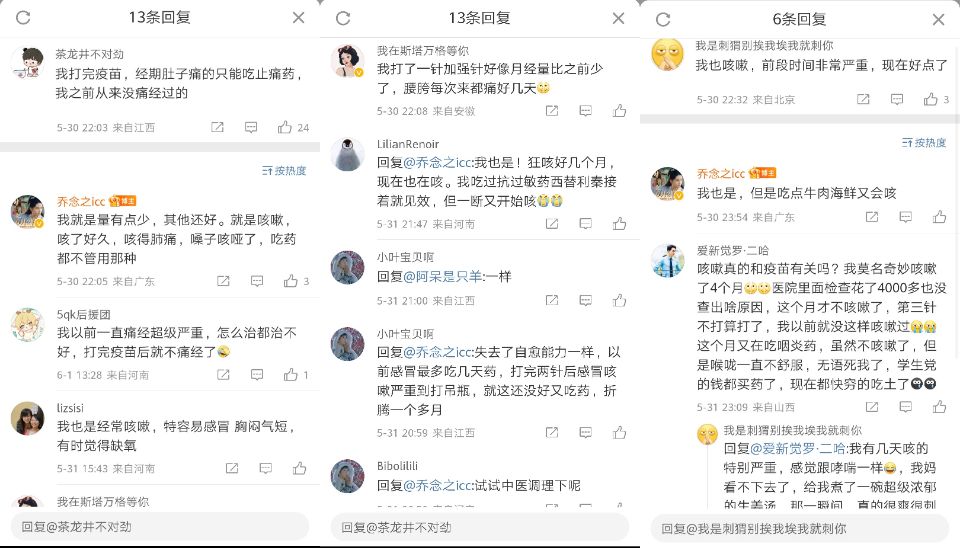Click the 回复@茶龙井不对劲 input in left panel
This screenshot has width=960, height=548.
160,527
